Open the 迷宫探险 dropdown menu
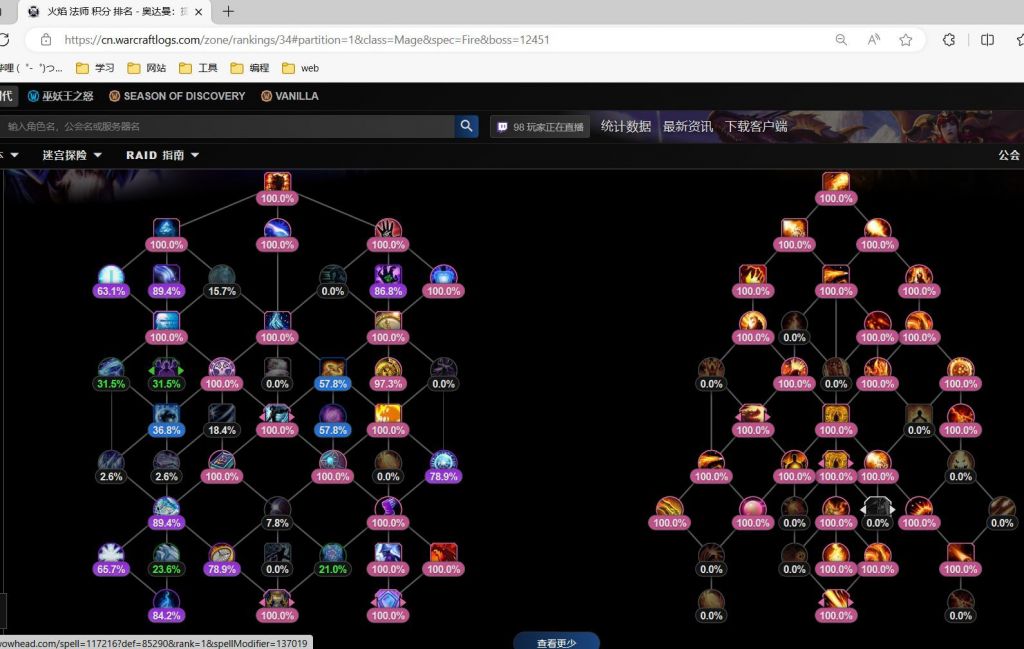This screenshot has width=1024, height=649. [x=71, y=155]
